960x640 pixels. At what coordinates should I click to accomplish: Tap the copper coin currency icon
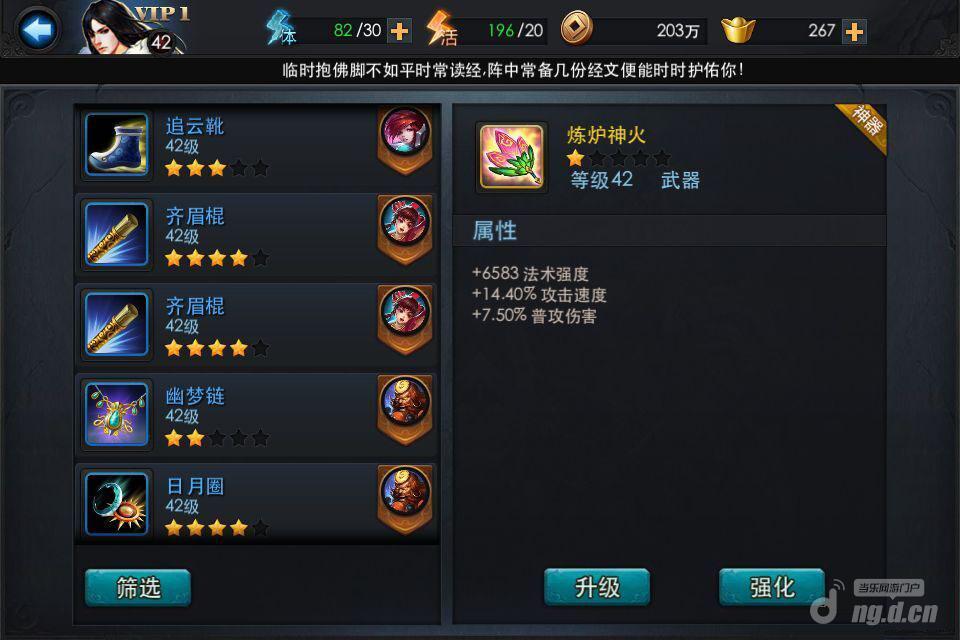pyautogui.click(x=576, y=28)
